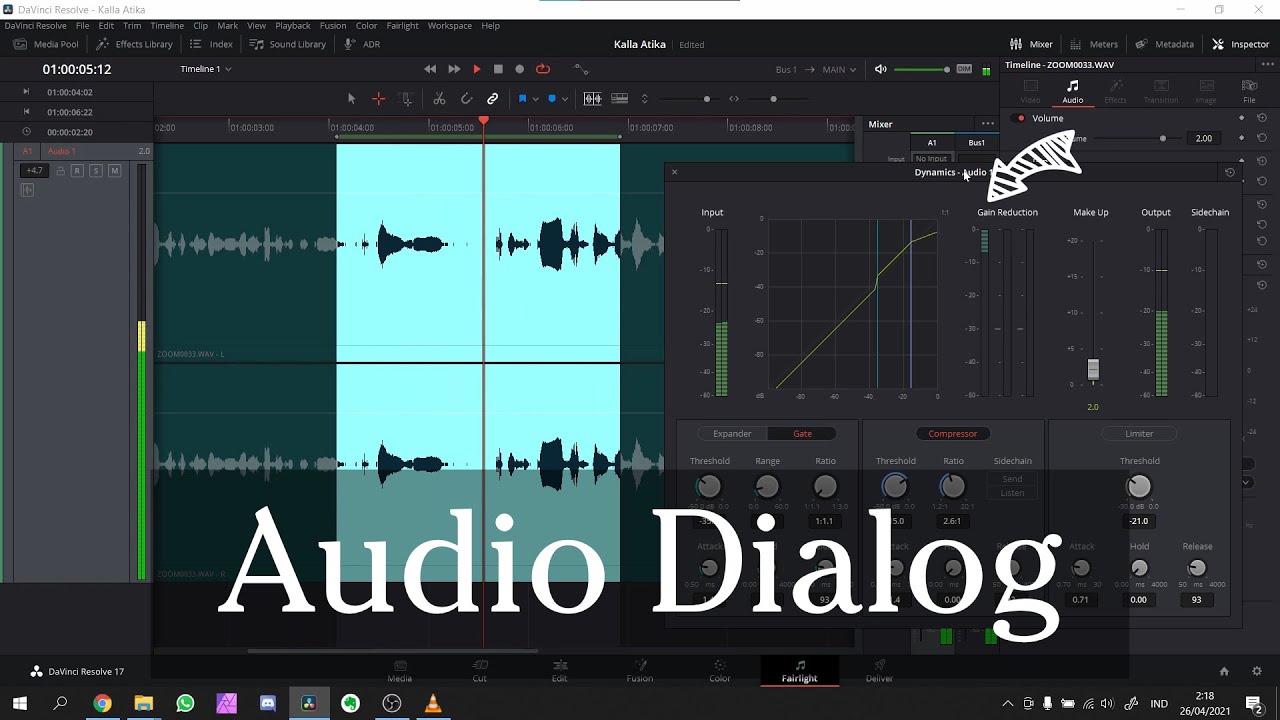Viewport: 1280px width, 720px height.
Task: Click the Sidechain Send button
Action: coord(1012,479)
